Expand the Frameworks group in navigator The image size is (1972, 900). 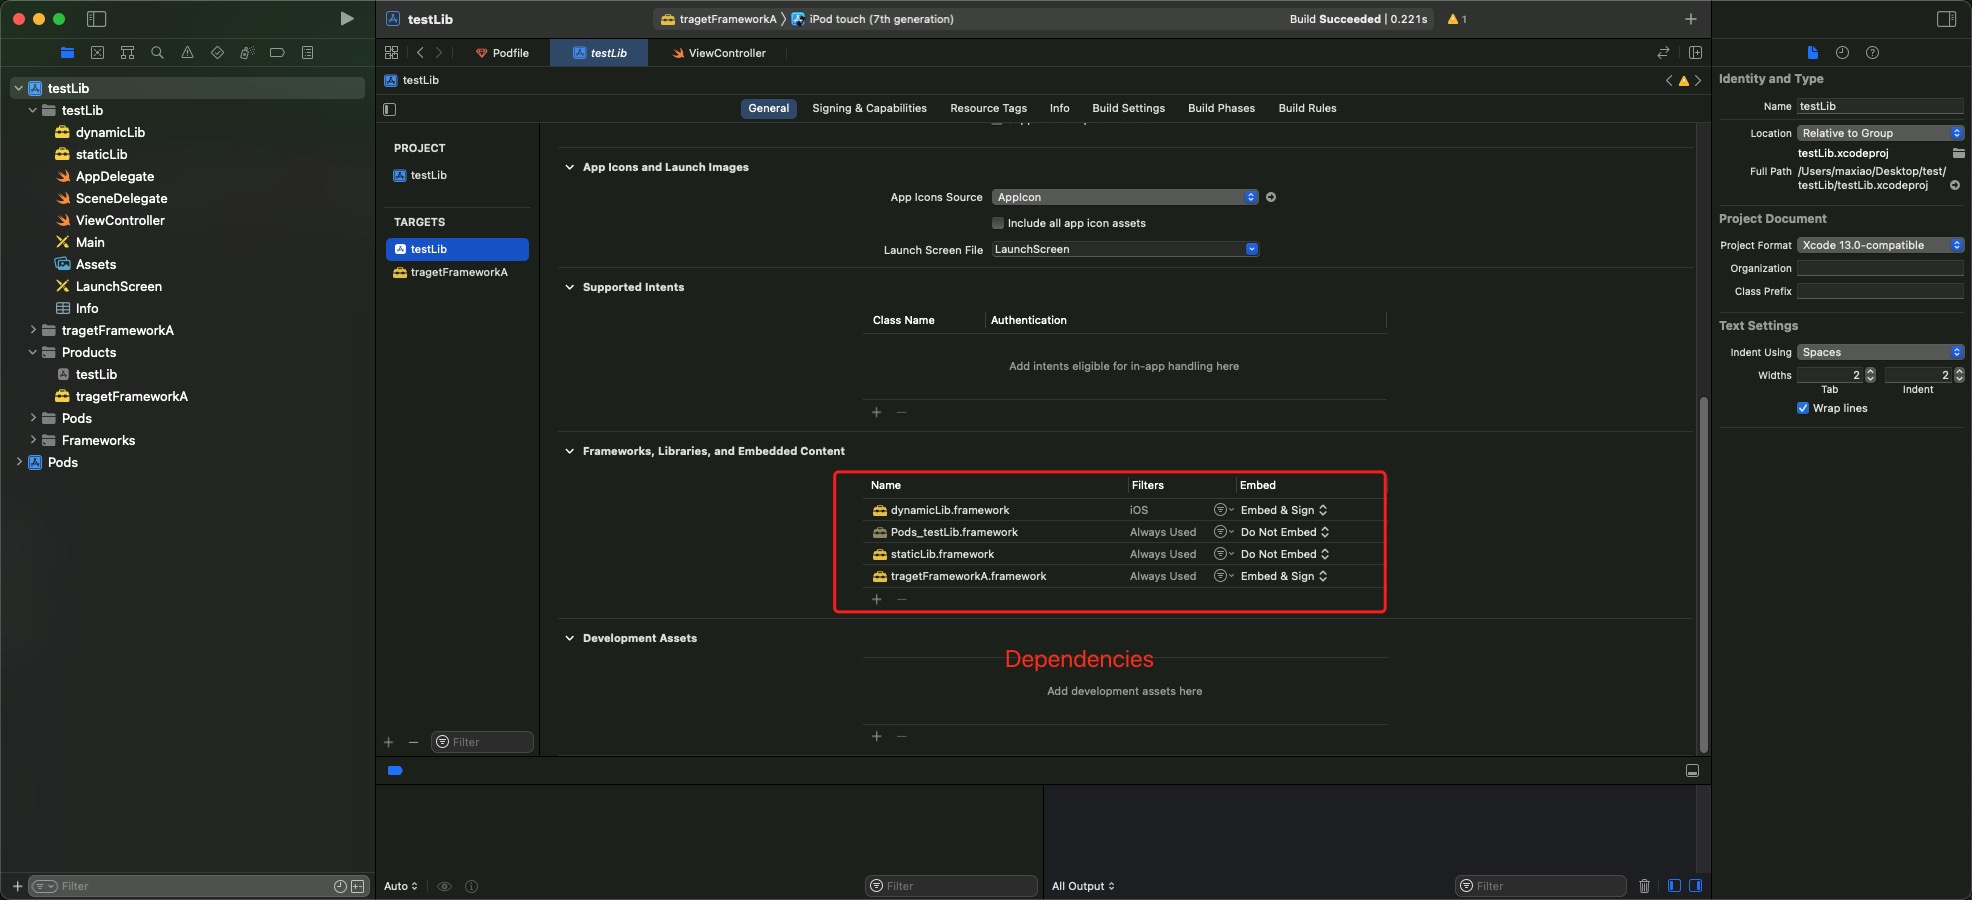tap(33, 440)
